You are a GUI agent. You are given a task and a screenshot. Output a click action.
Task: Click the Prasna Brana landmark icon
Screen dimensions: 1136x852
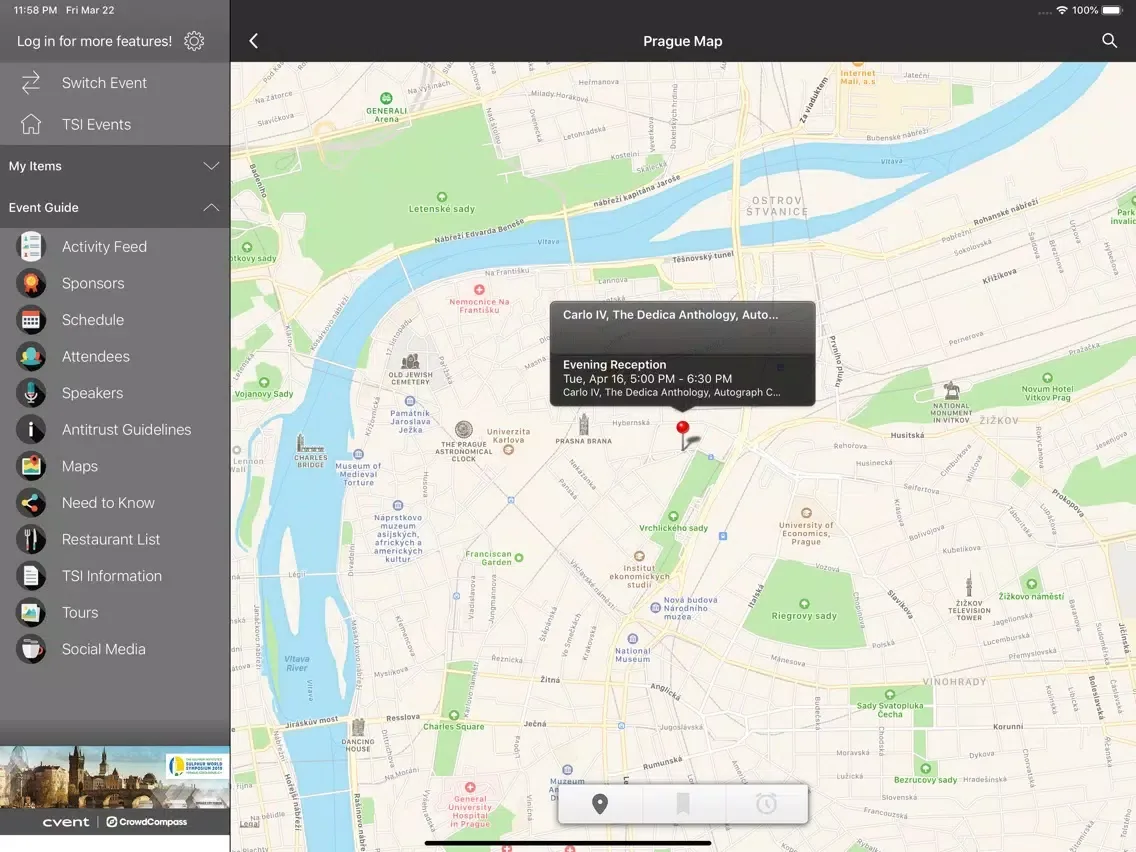583,424
